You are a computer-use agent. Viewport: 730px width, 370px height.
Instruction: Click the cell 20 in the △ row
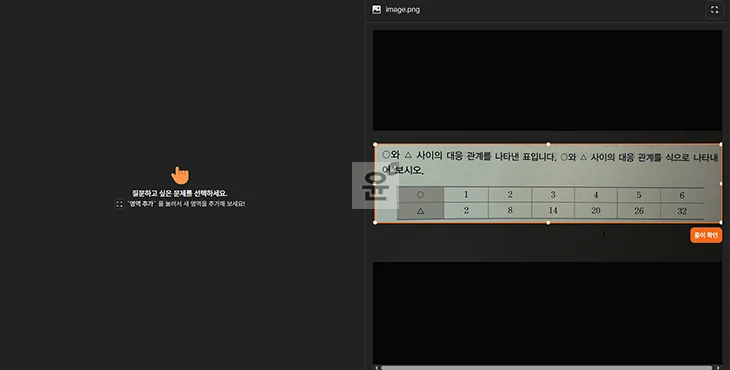pyautogui.click(x=596, y=211)
